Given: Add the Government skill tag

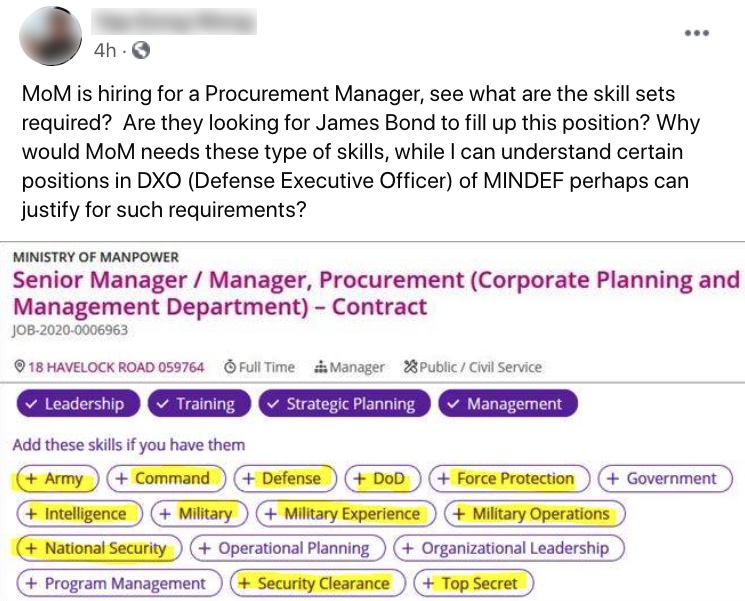Looking at the screenshot, I should click(665, 478).
